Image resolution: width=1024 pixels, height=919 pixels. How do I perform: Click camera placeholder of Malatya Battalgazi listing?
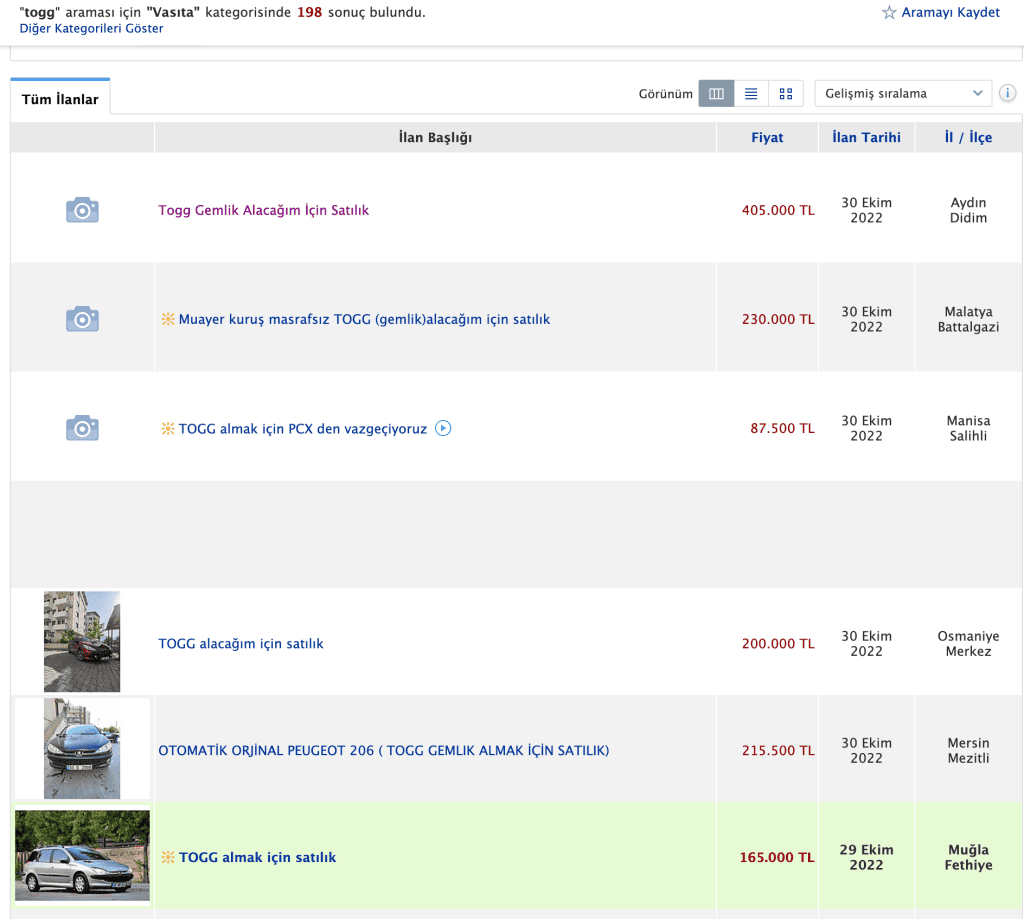point(82,319)
